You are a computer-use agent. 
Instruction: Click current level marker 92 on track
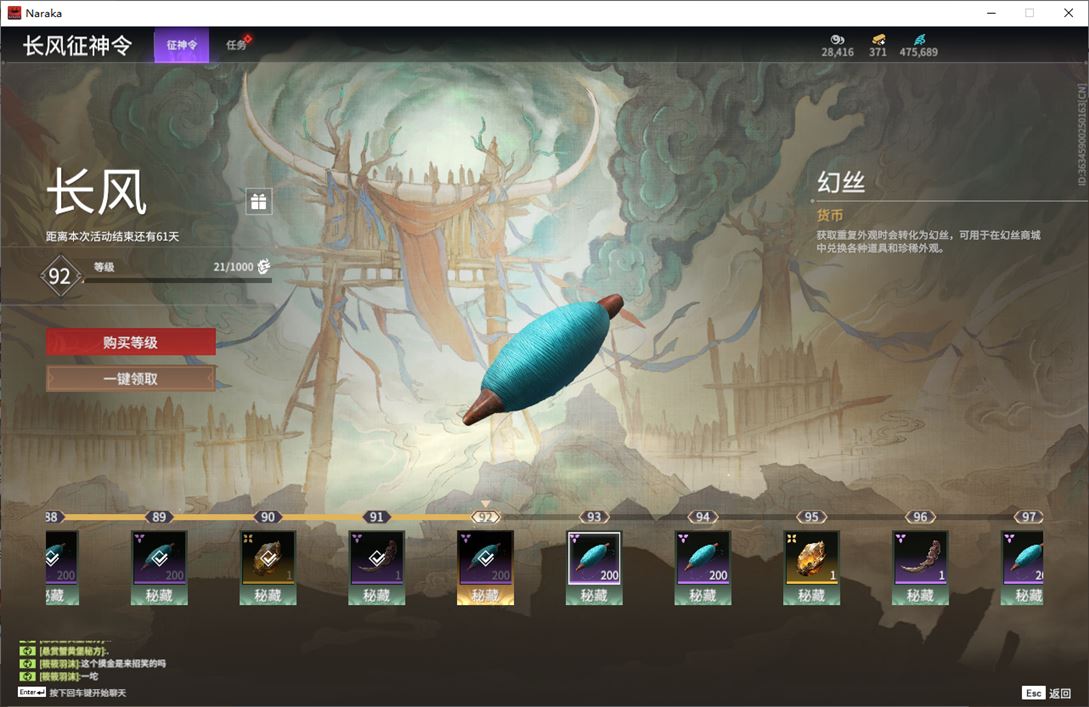pos(485,517)
